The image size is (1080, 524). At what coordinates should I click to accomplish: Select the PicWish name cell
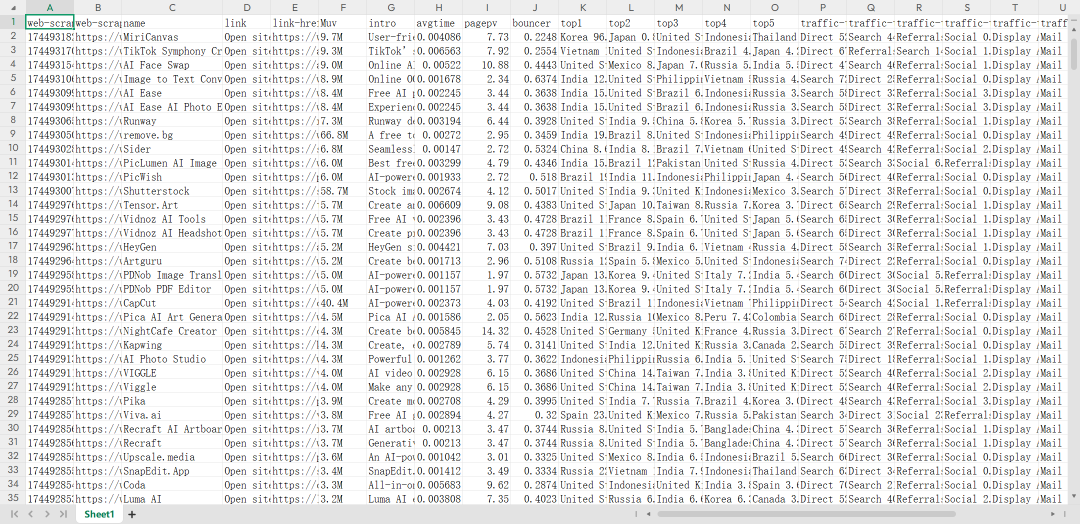tap(172, 177)
